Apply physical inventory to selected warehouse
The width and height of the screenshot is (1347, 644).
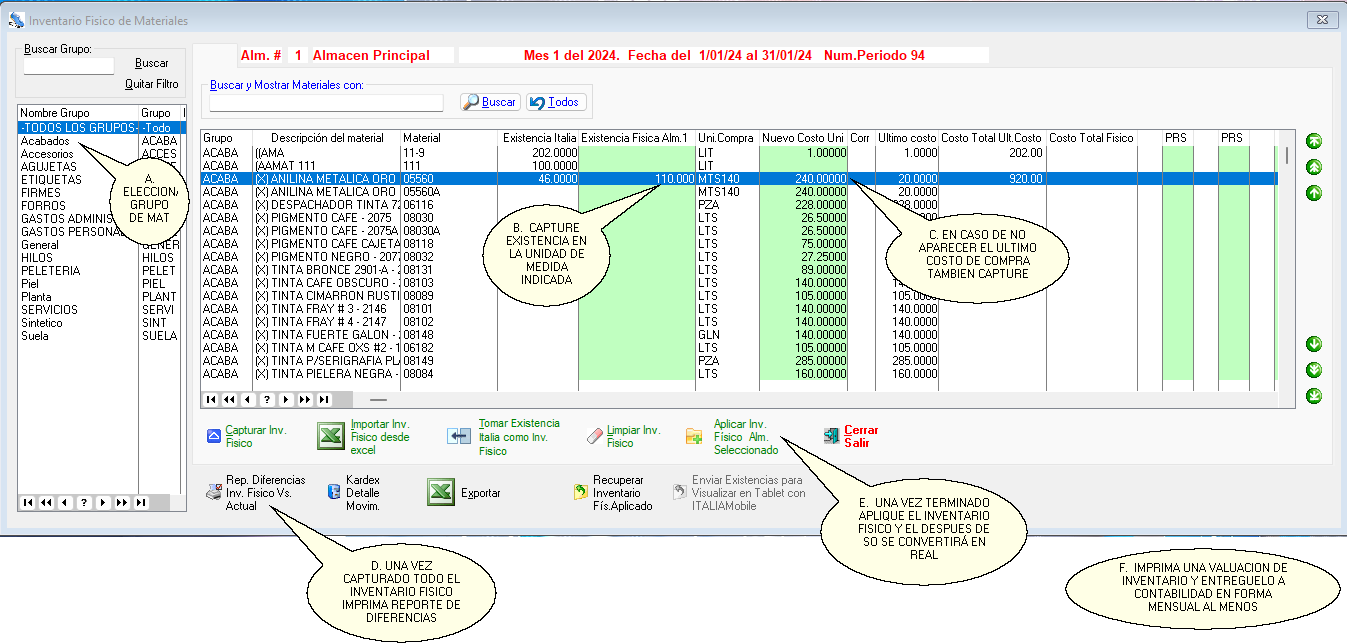[694, 436]
